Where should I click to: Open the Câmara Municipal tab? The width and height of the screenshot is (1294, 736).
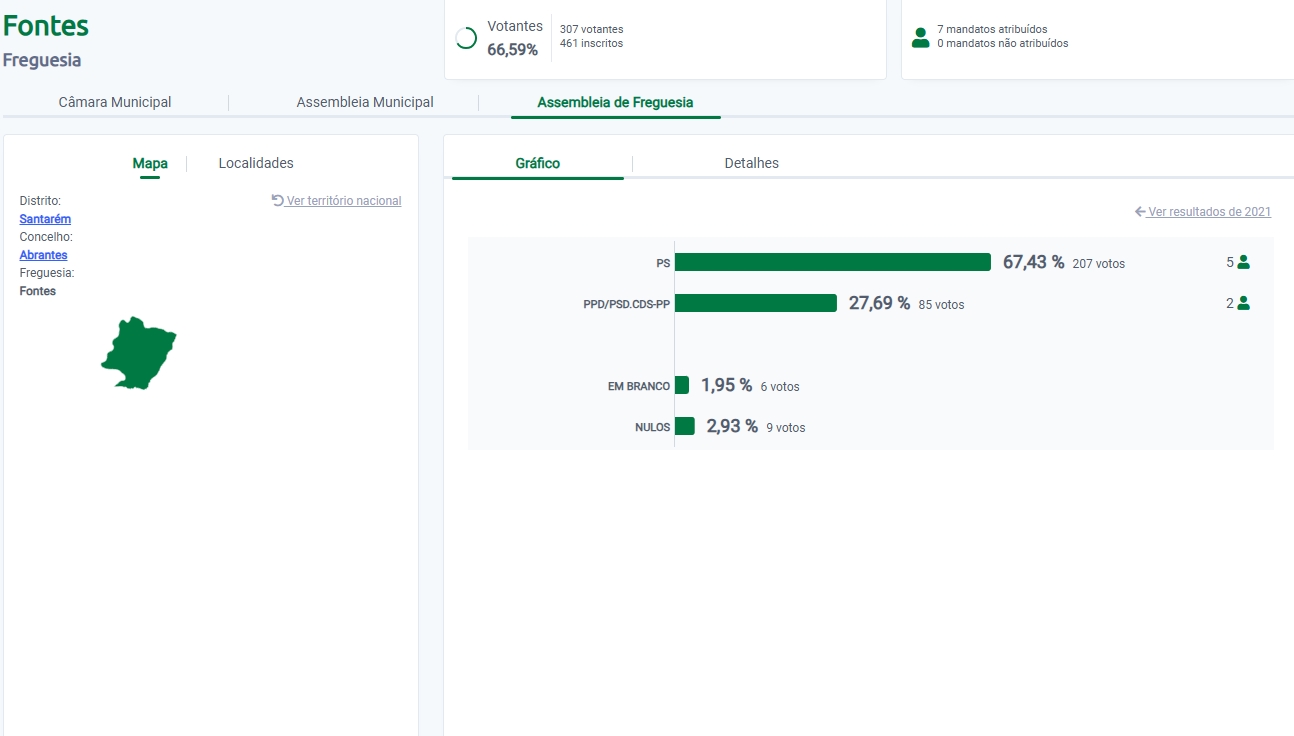click(x=115, y=102)
